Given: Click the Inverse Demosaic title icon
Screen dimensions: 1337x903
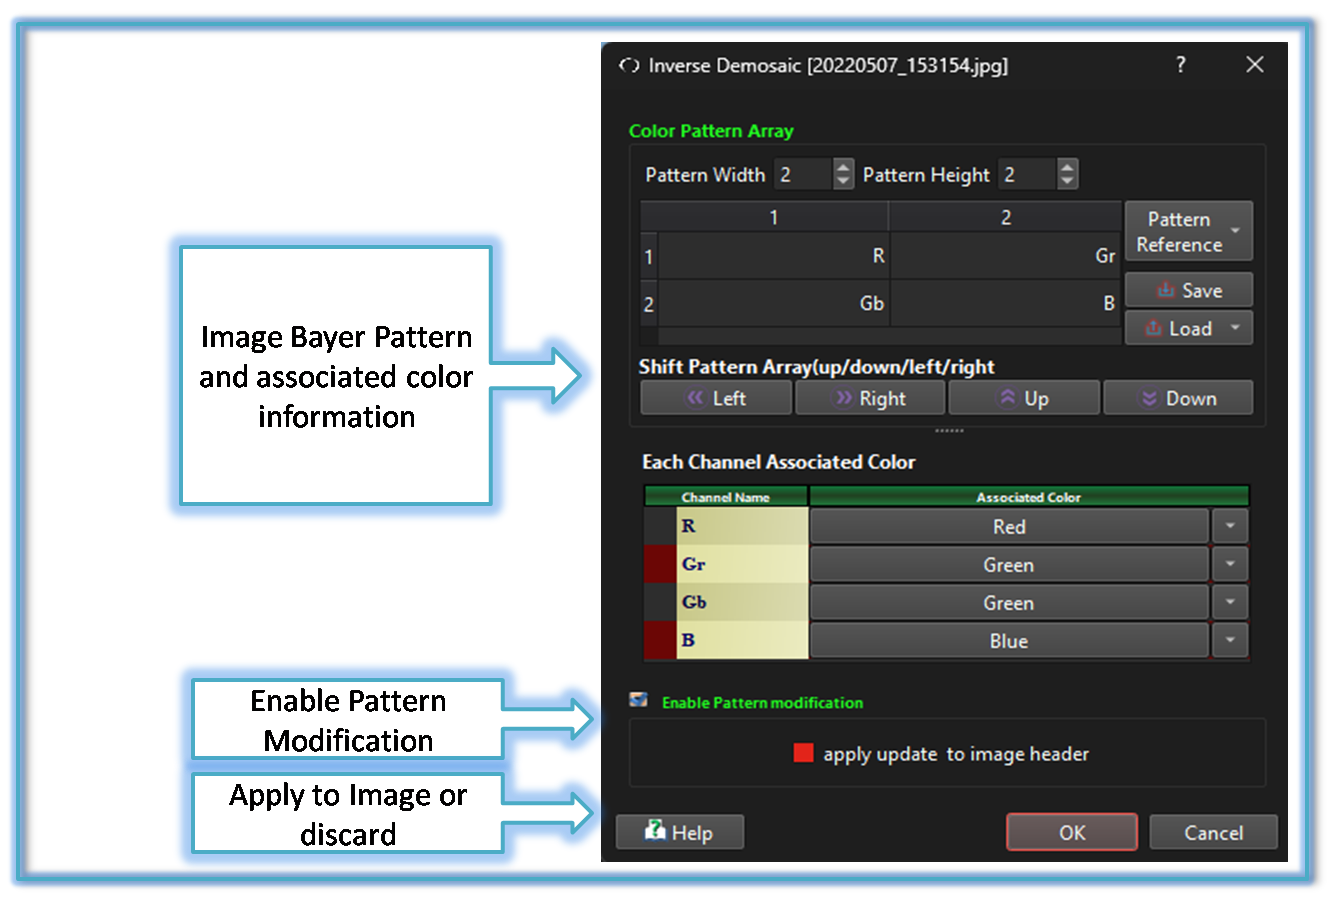Looking at the screenshot, I should click(x=629, y=66).
